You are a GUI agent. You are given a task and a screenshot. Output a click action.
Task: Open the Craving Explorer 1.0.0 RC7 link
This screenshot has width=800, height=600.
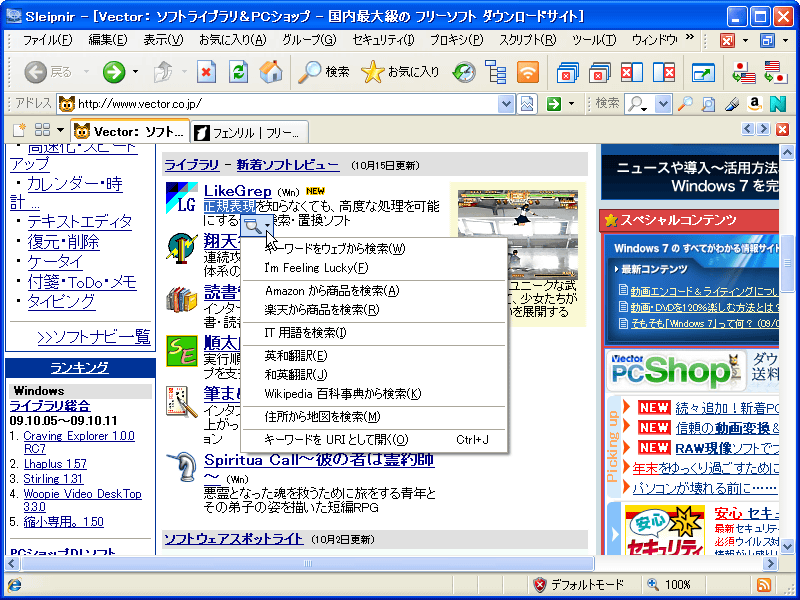79,442
